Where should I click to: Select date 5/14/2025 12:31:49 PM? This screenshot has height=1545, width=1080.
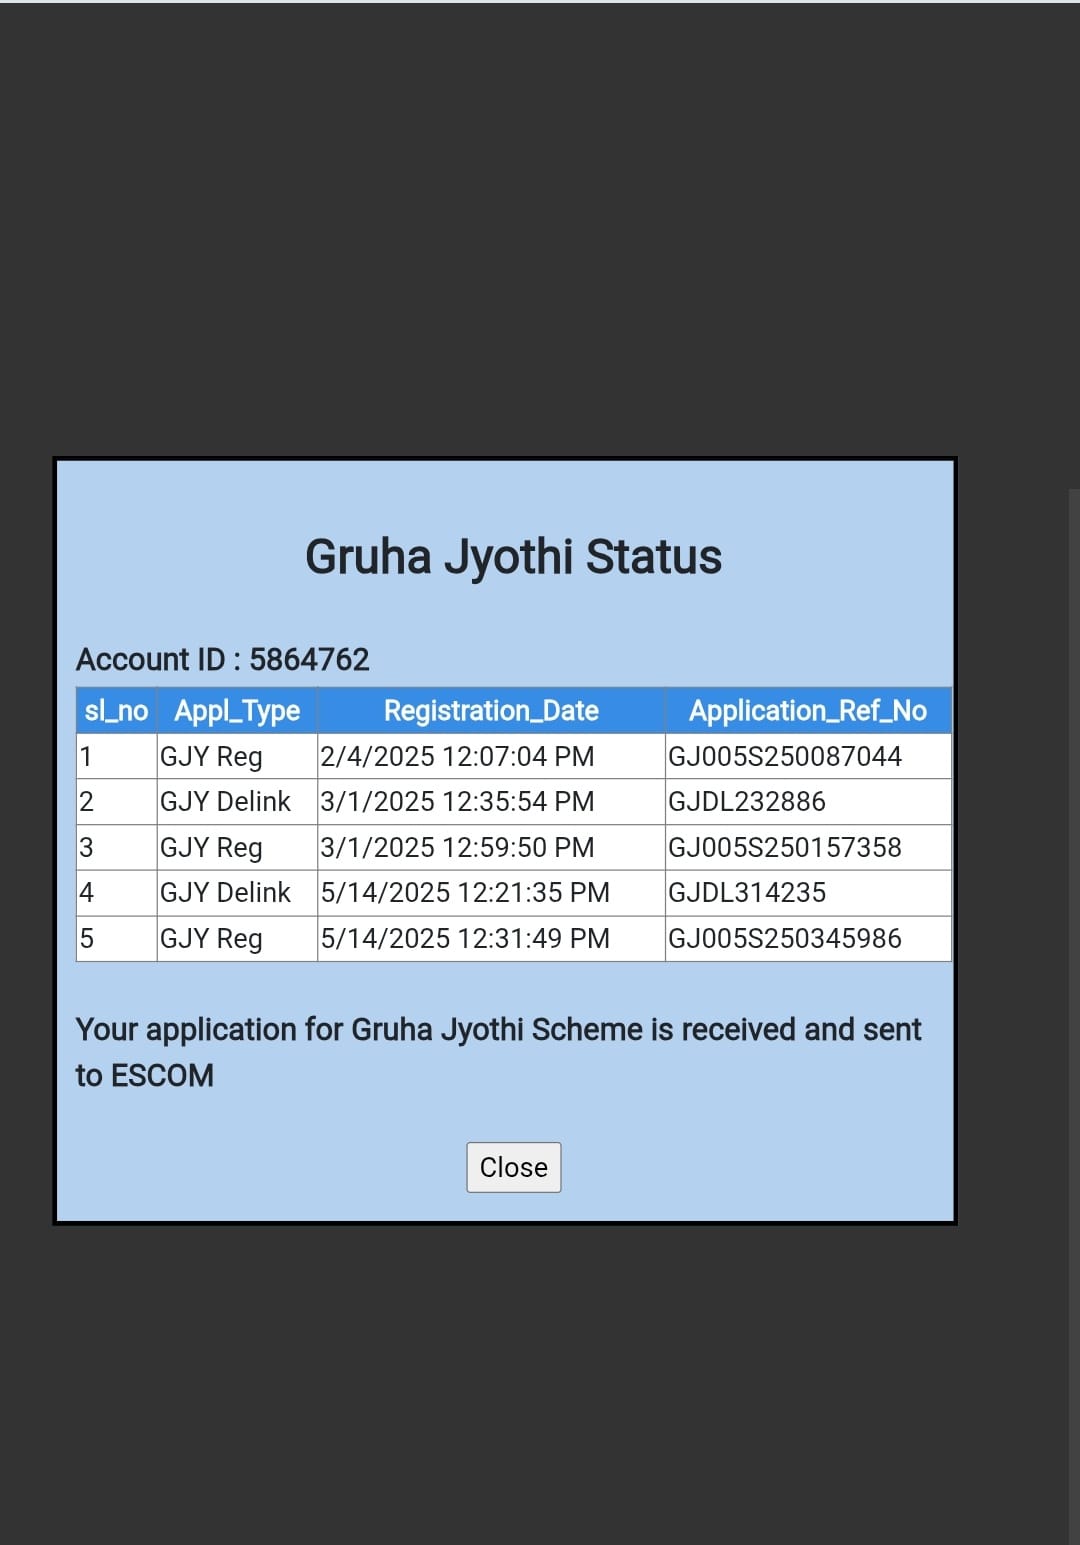[465, 938]
